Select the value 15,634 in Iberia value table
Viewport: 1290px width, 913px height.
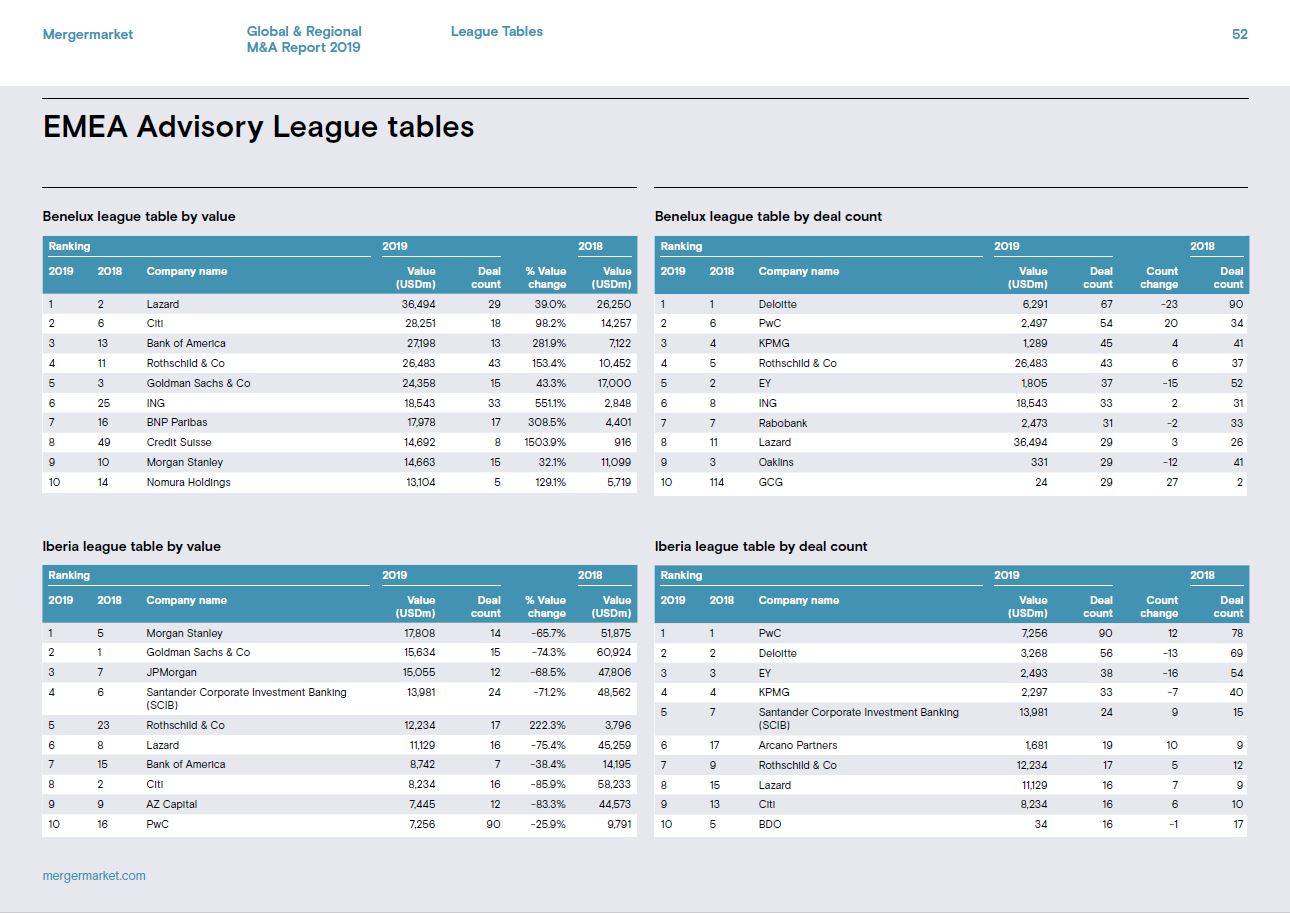click(x=419, y=652)
